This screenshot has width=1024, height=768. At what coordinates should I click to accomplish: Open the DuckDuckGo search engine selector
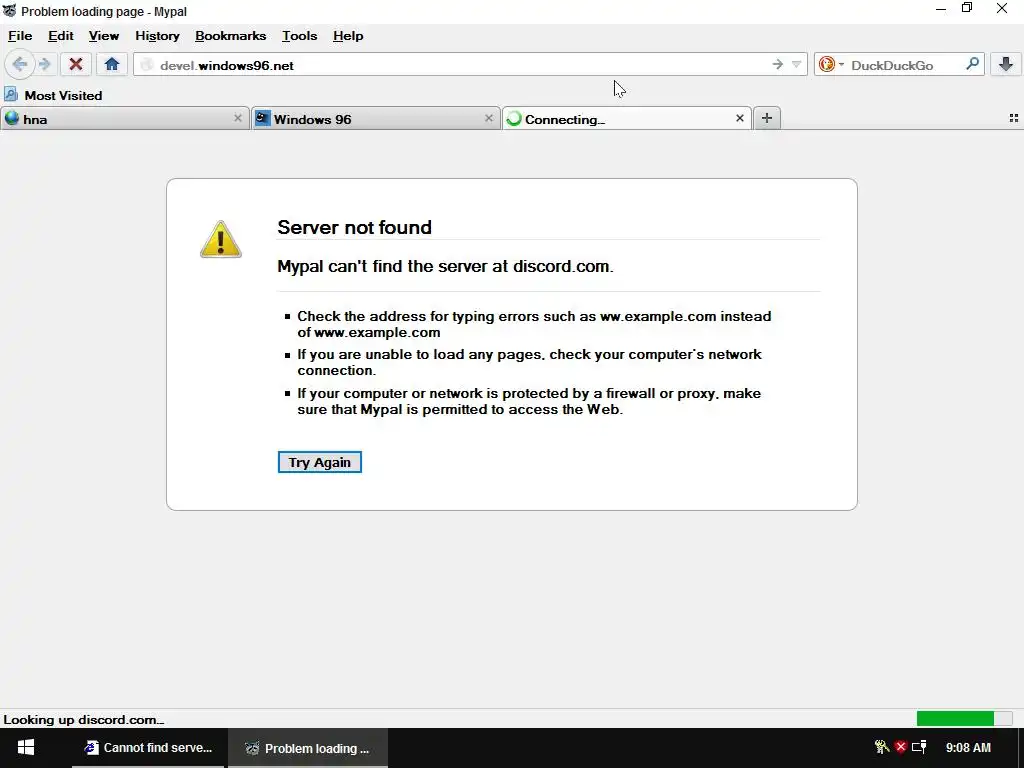pos(831,65)
